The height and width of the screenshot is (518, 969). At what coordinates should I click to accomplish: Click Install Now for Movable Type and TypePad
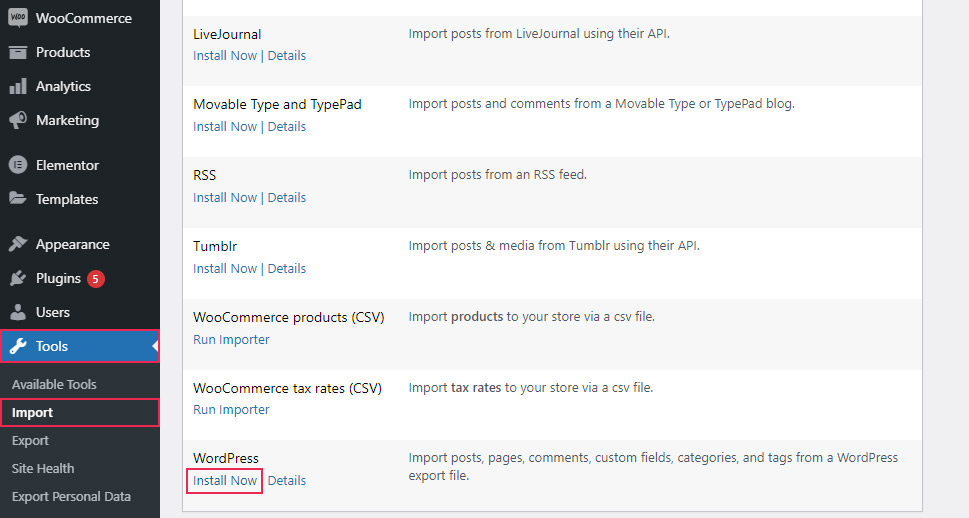[x=225, y=127]
